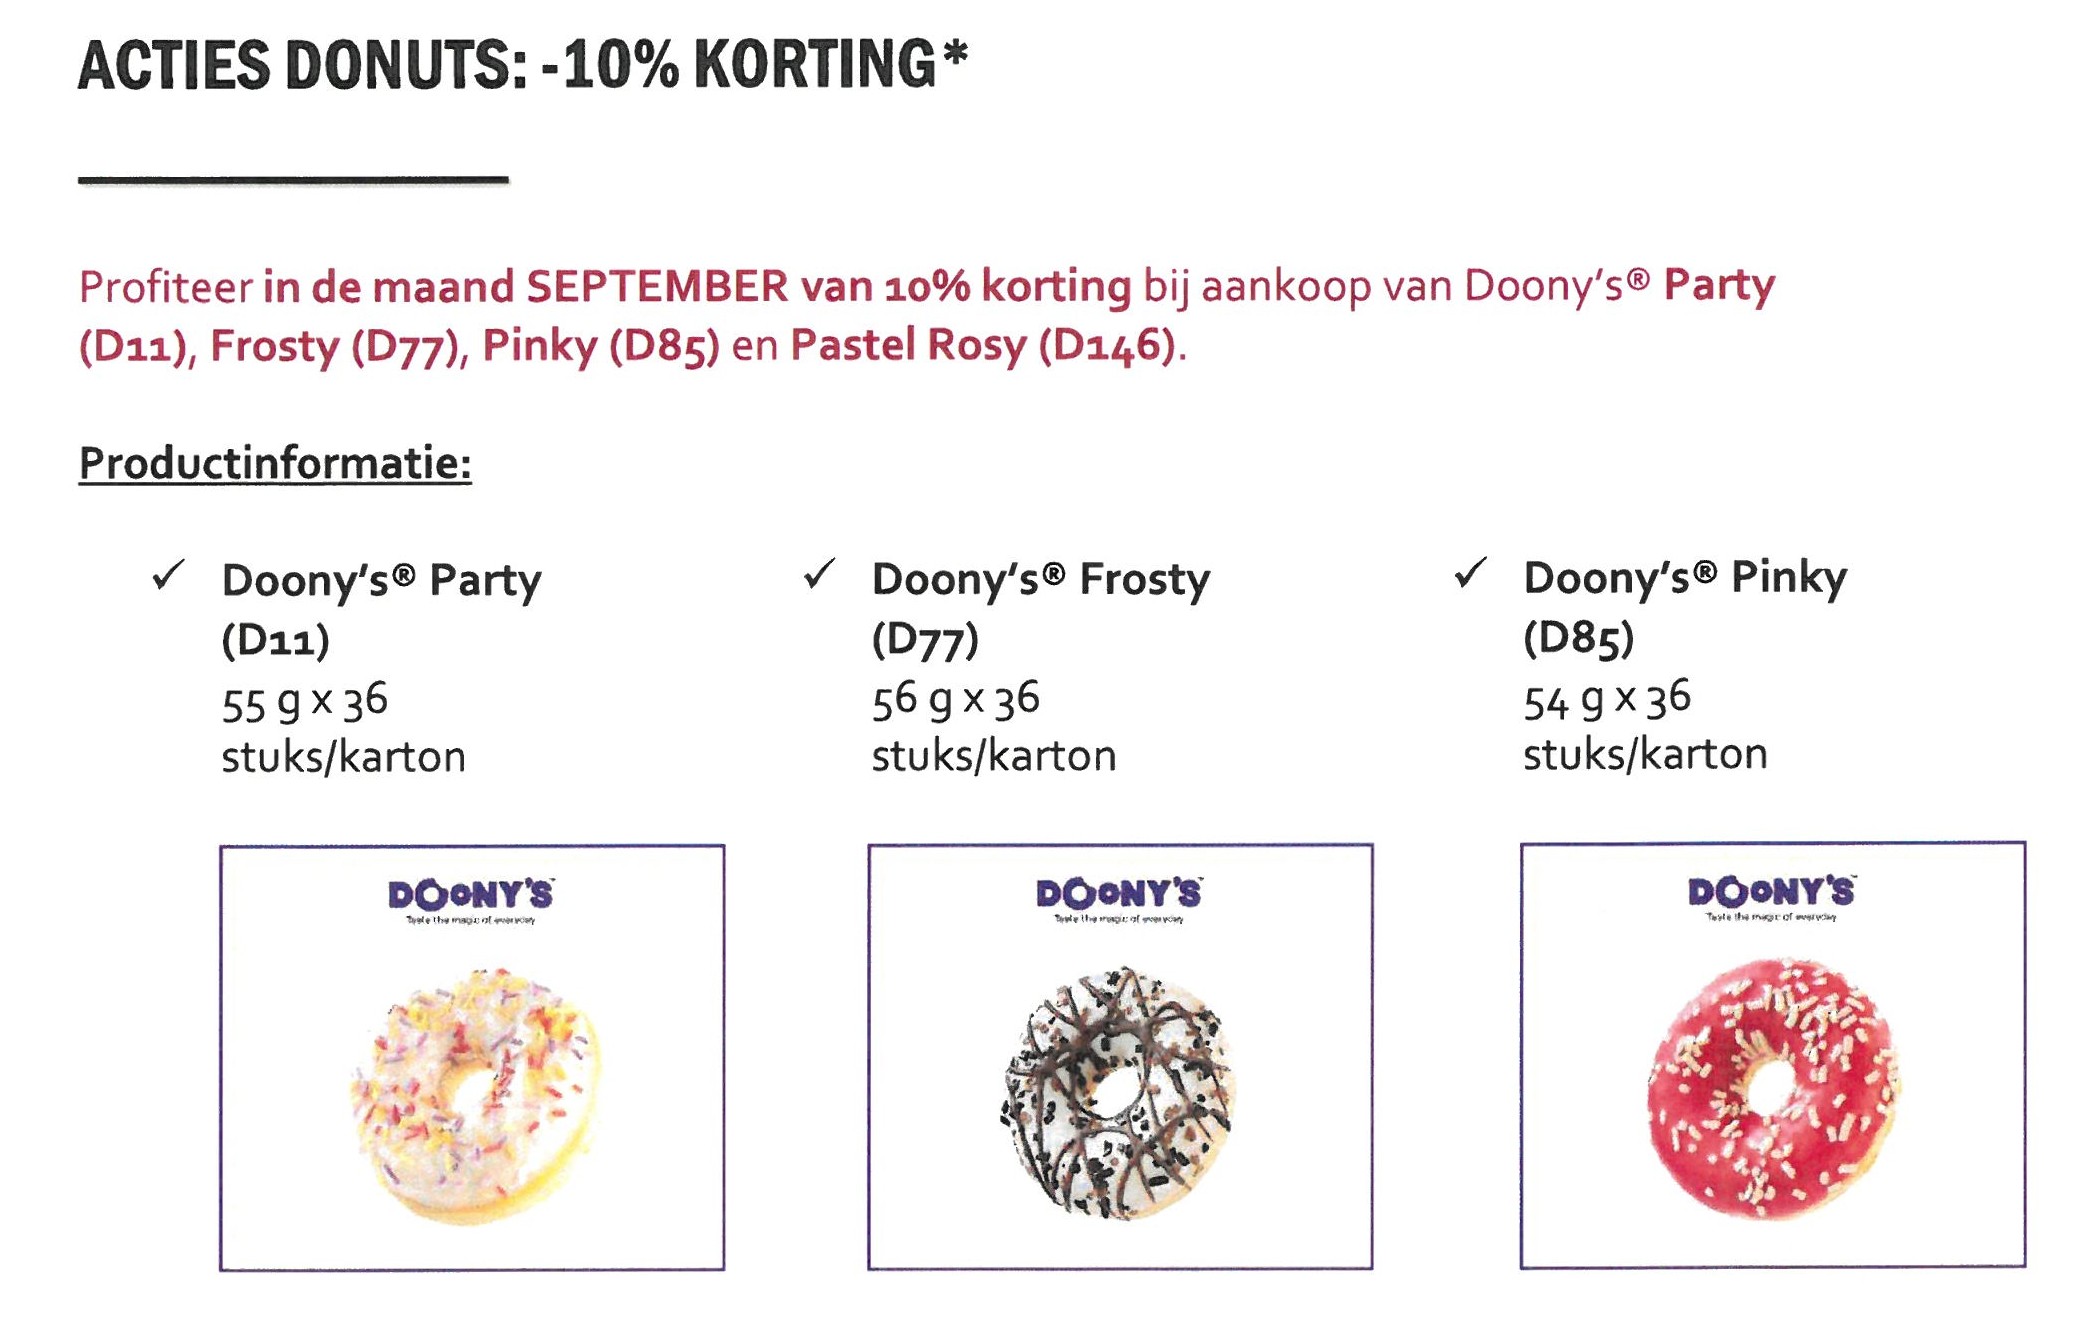Screen dimensions: 2081x1332
Task: Click the SEPTEMBER 10% korting promo text
Action: point(697,287)
